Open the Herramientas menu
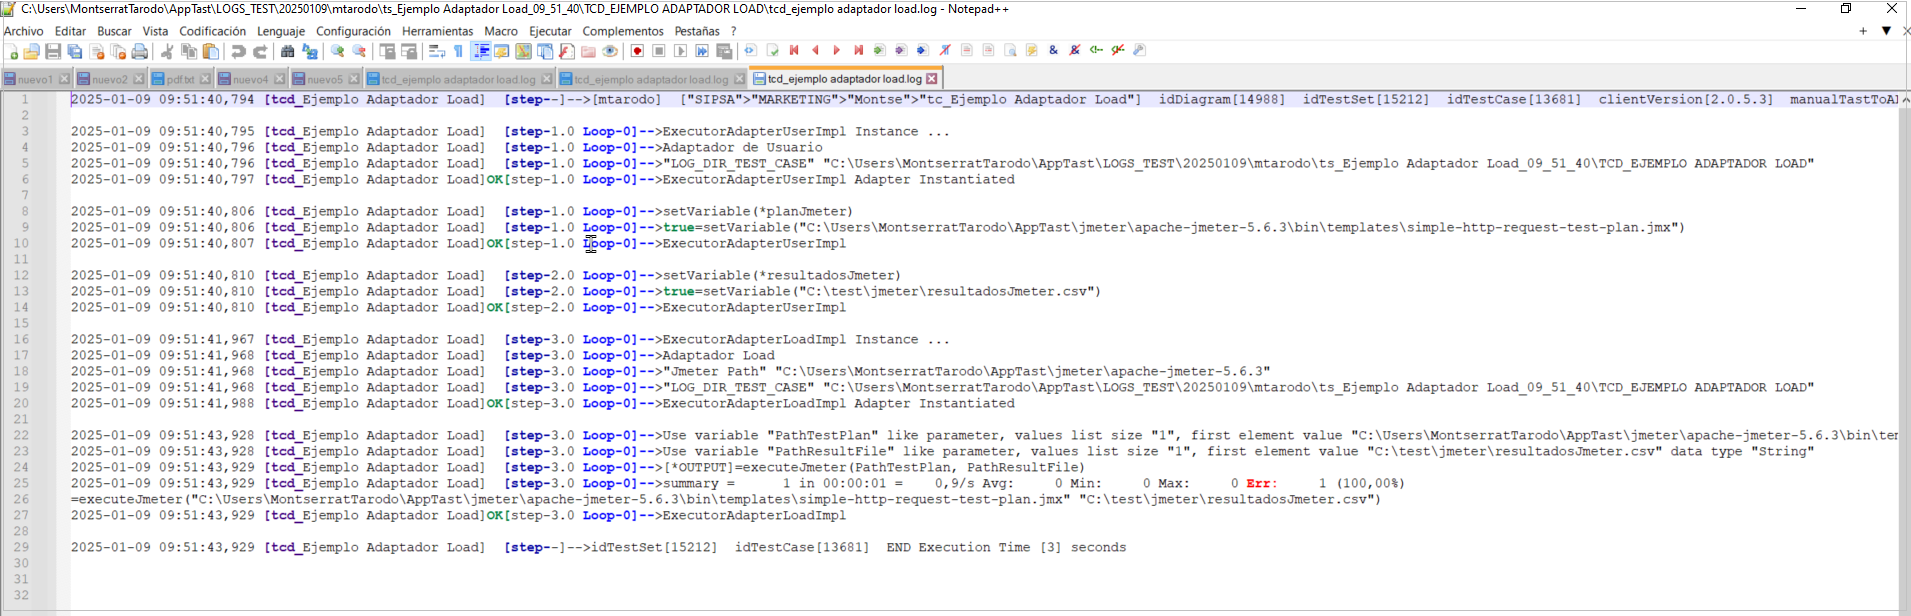1911x616 pixels. click(437, 31)
